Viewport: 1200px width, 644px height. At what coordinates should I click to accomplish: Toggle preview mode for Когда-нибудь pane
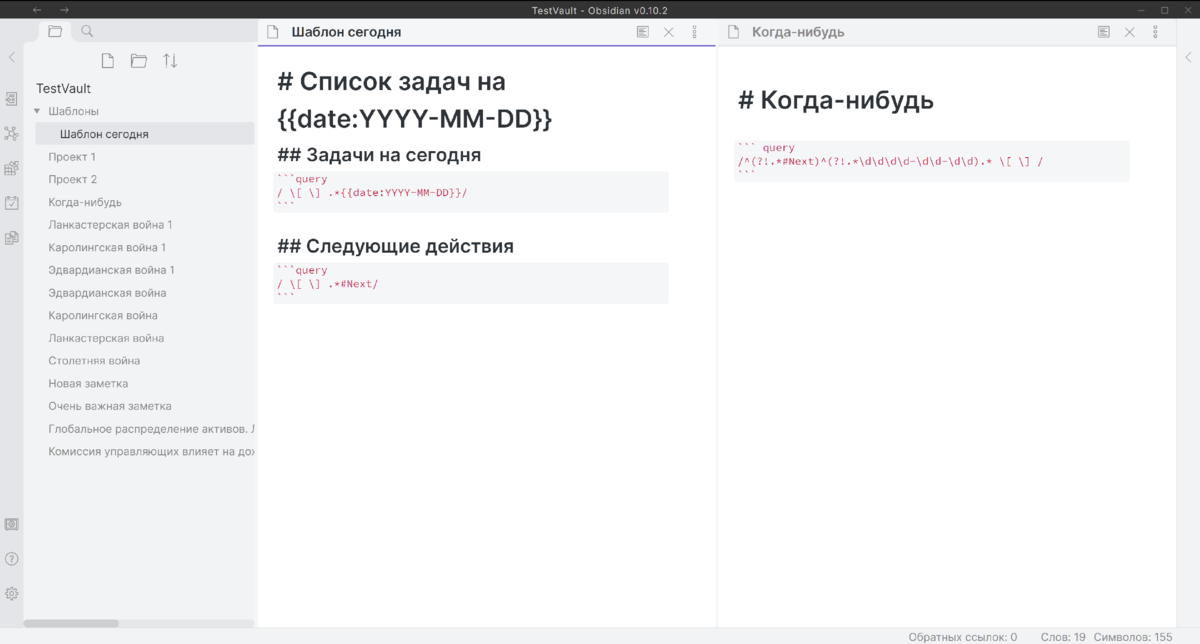tap(1103, 32)
